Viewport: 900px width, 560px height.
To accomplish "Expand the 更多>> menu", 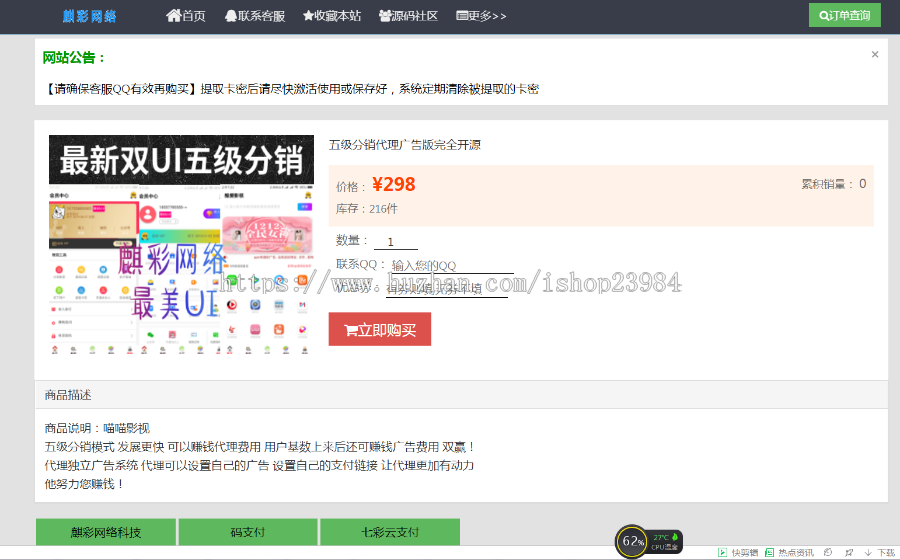I will (481, 16).
